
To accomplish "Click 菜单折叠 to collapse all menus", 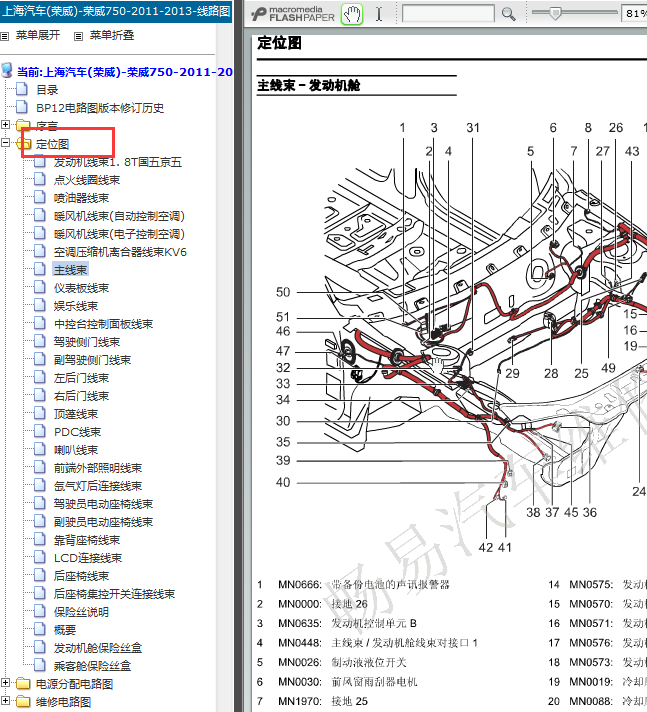I will coord(112,35).
